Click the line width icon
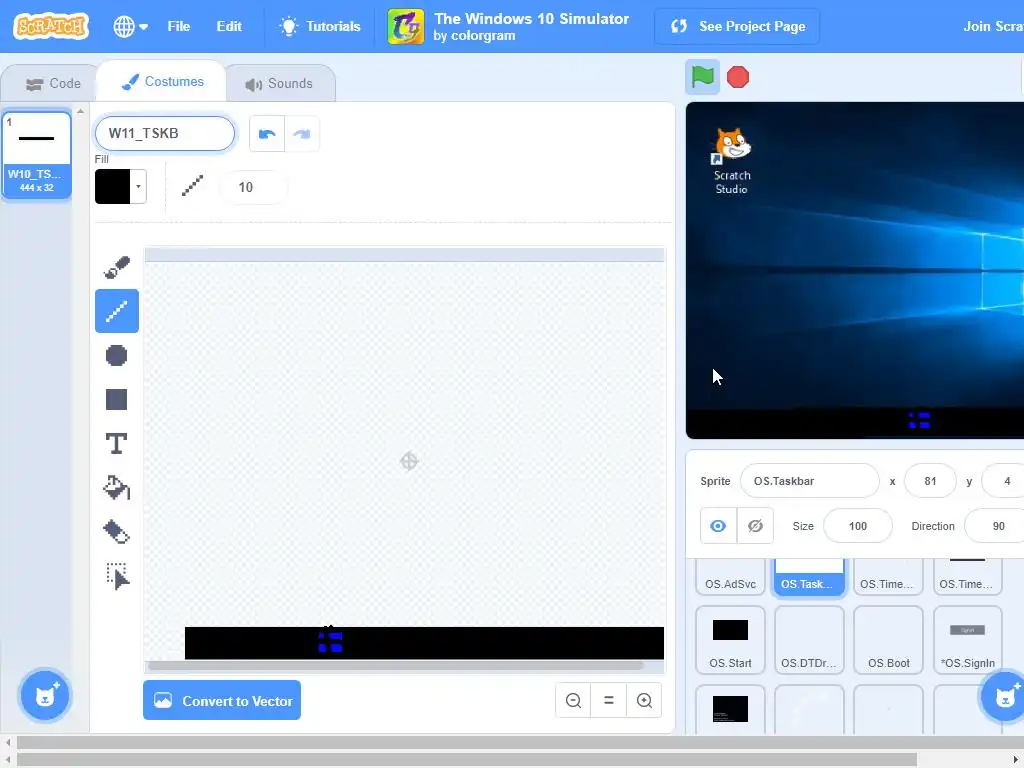The width and height of the screenshot is (1024, 768). [x=193, y=186]
